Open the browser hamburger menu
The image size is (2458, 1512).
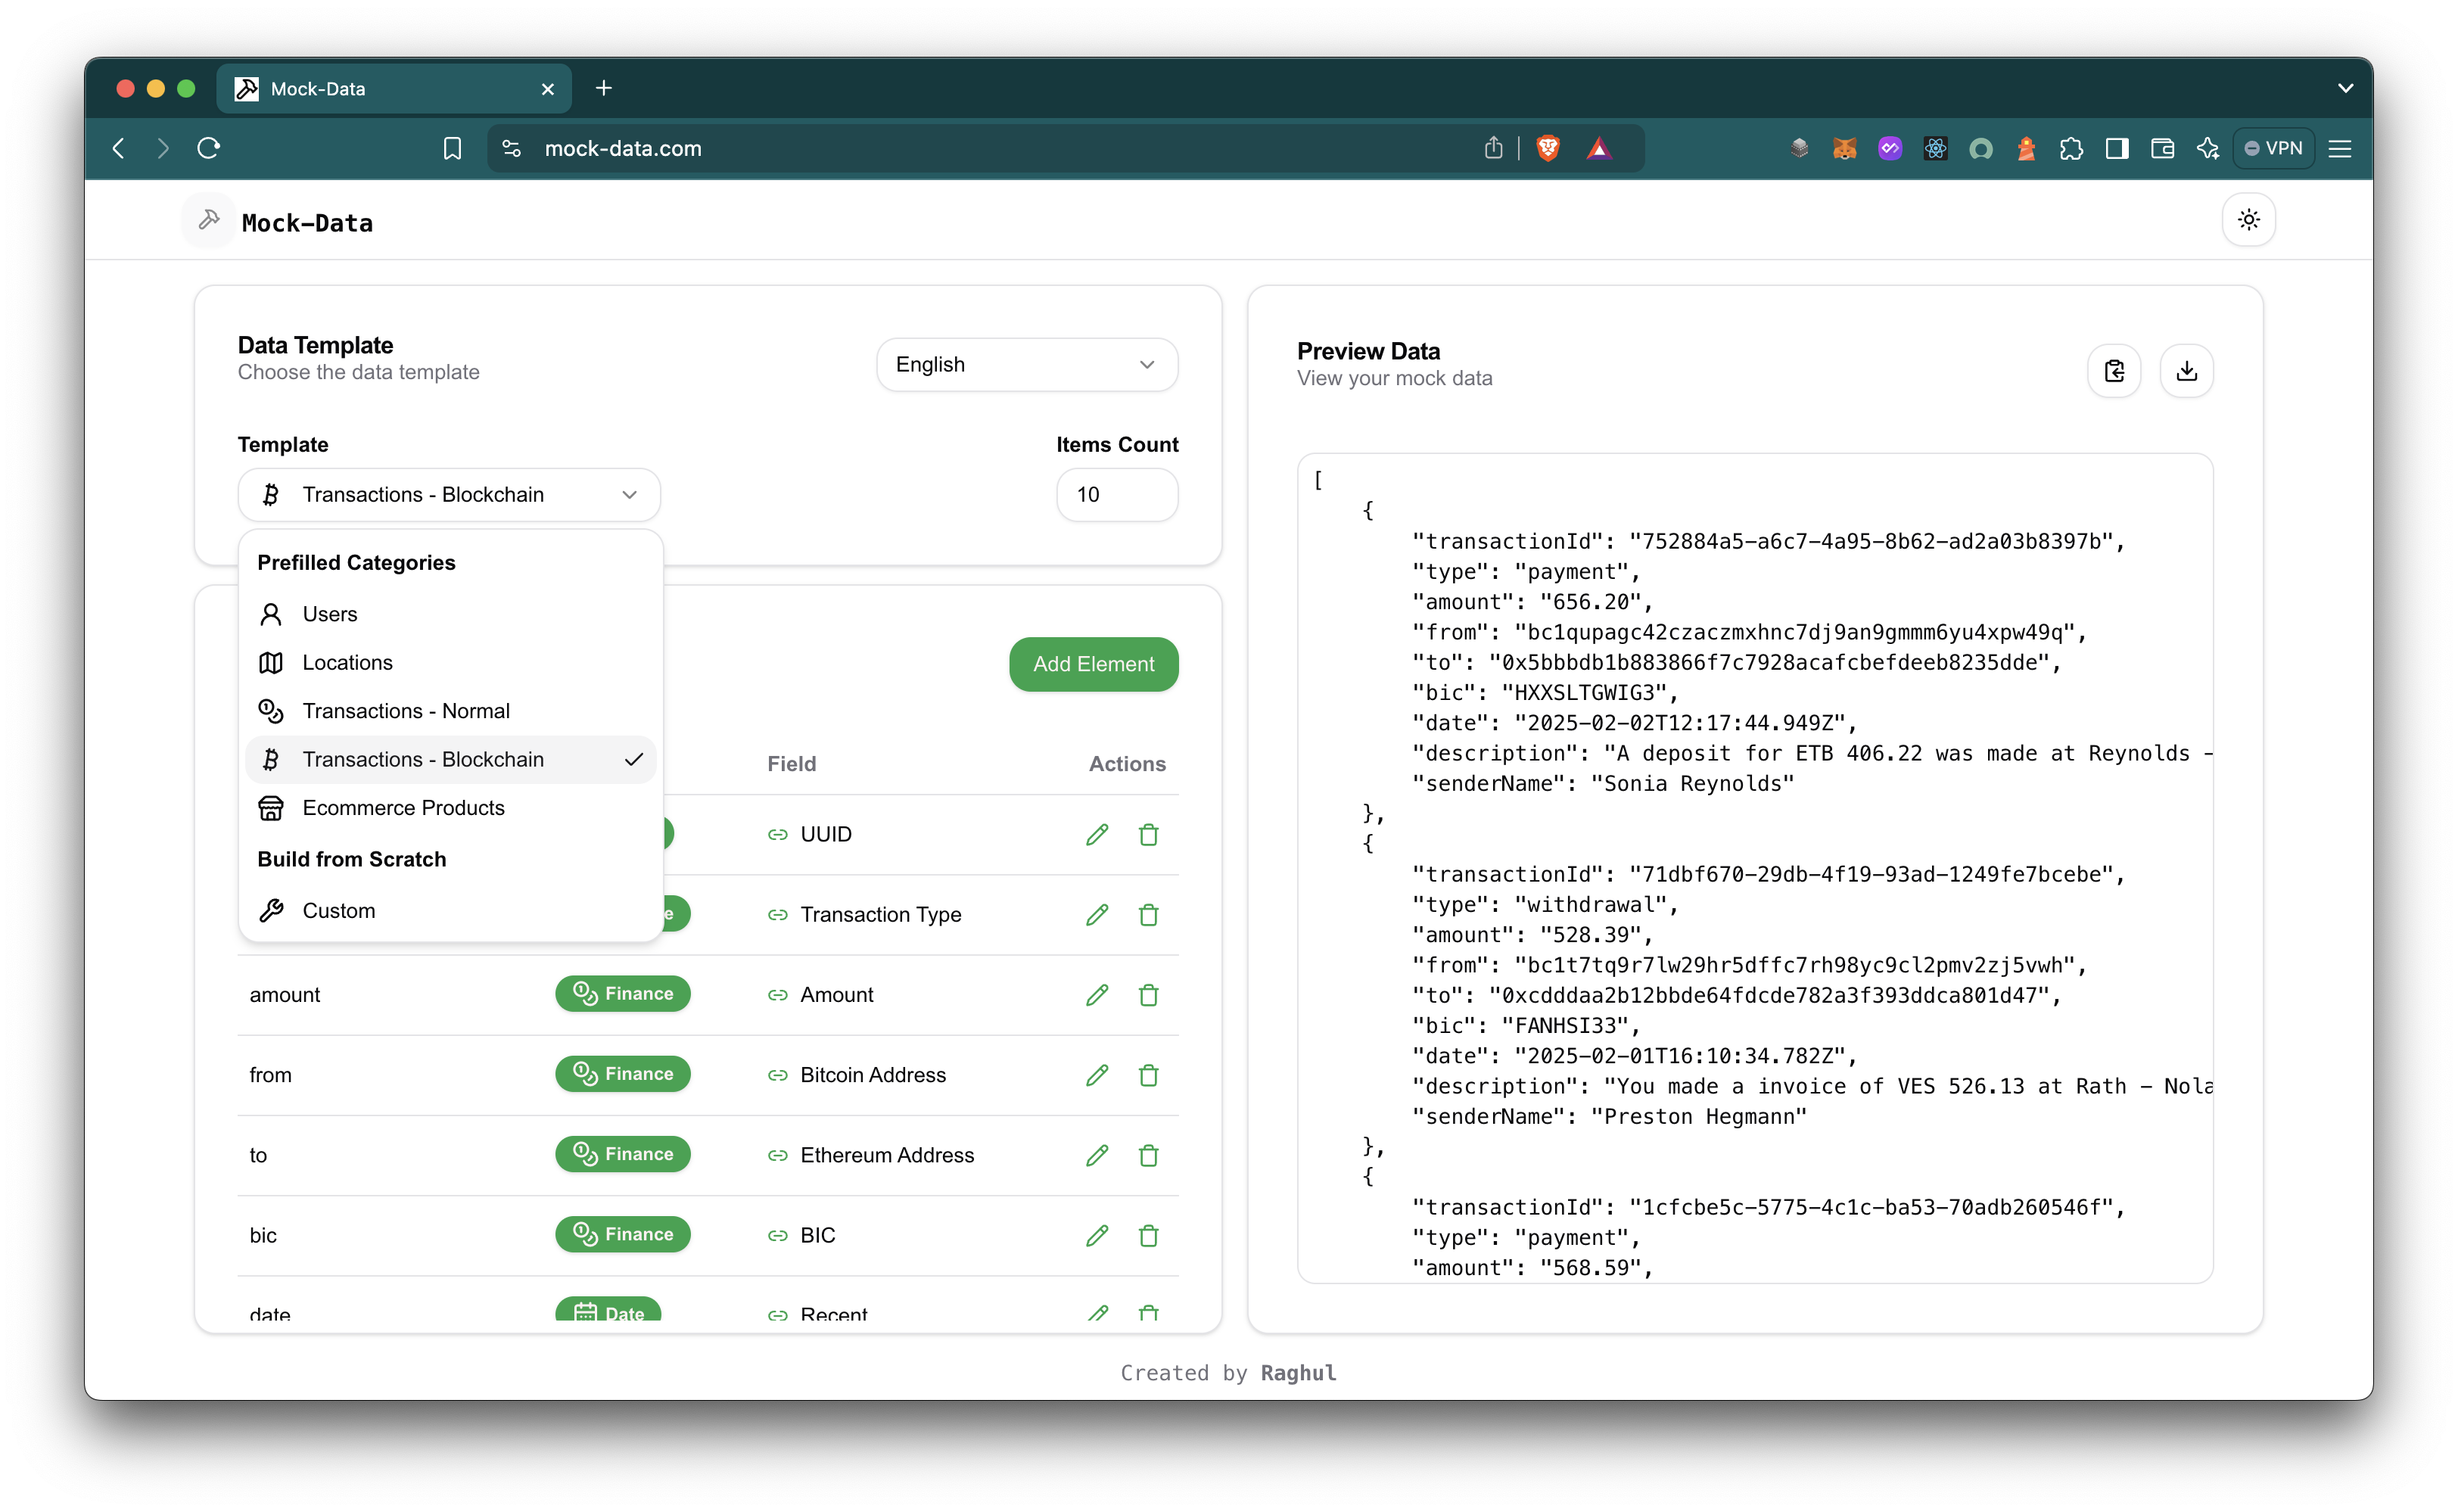tap(2339, 148)
